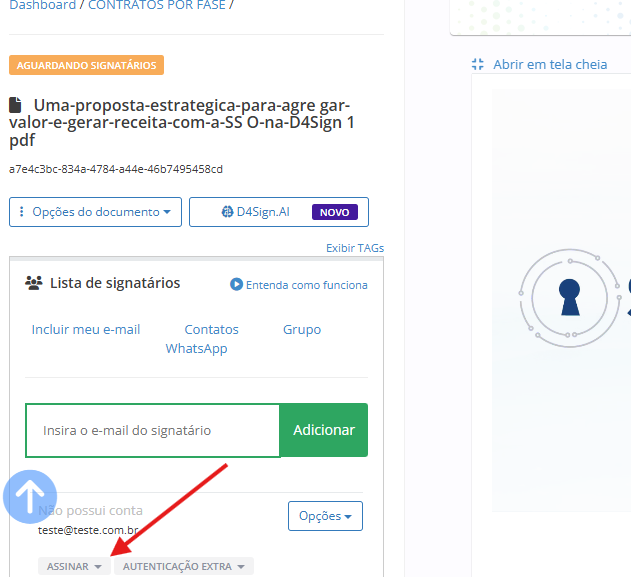Click the Não possui conta label
The width and height of the screenshot is (631, 577).
pos(90,511)
